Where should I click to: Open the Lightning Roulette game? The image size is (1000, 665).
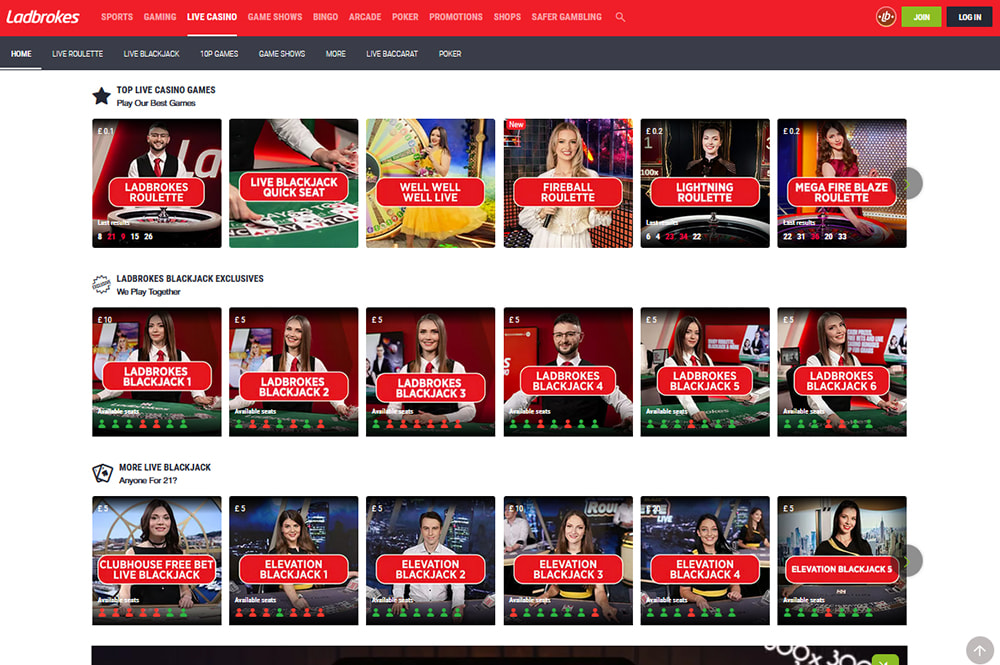[705, 183]
